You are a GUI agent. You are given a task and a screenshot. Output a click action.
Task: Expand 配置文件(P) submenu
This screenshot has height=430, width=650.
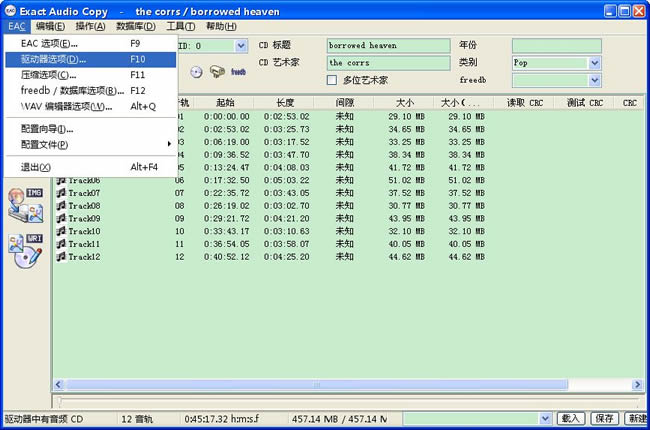[x=90, y=145]
